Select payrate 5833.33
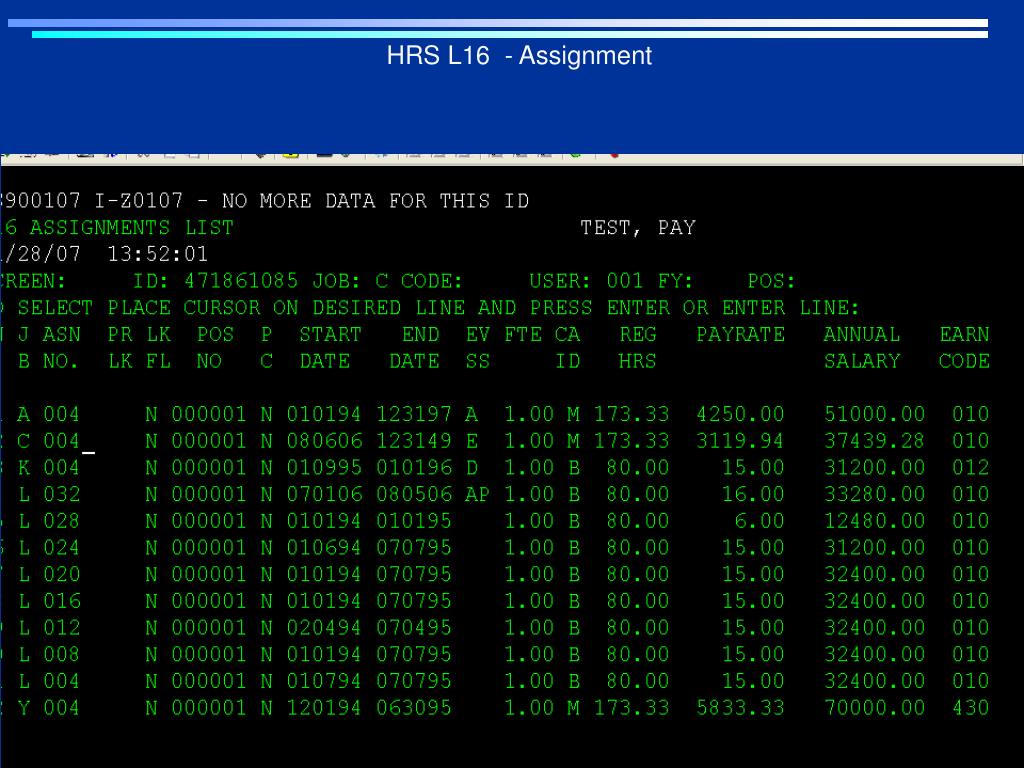 (x=740, y=709)
